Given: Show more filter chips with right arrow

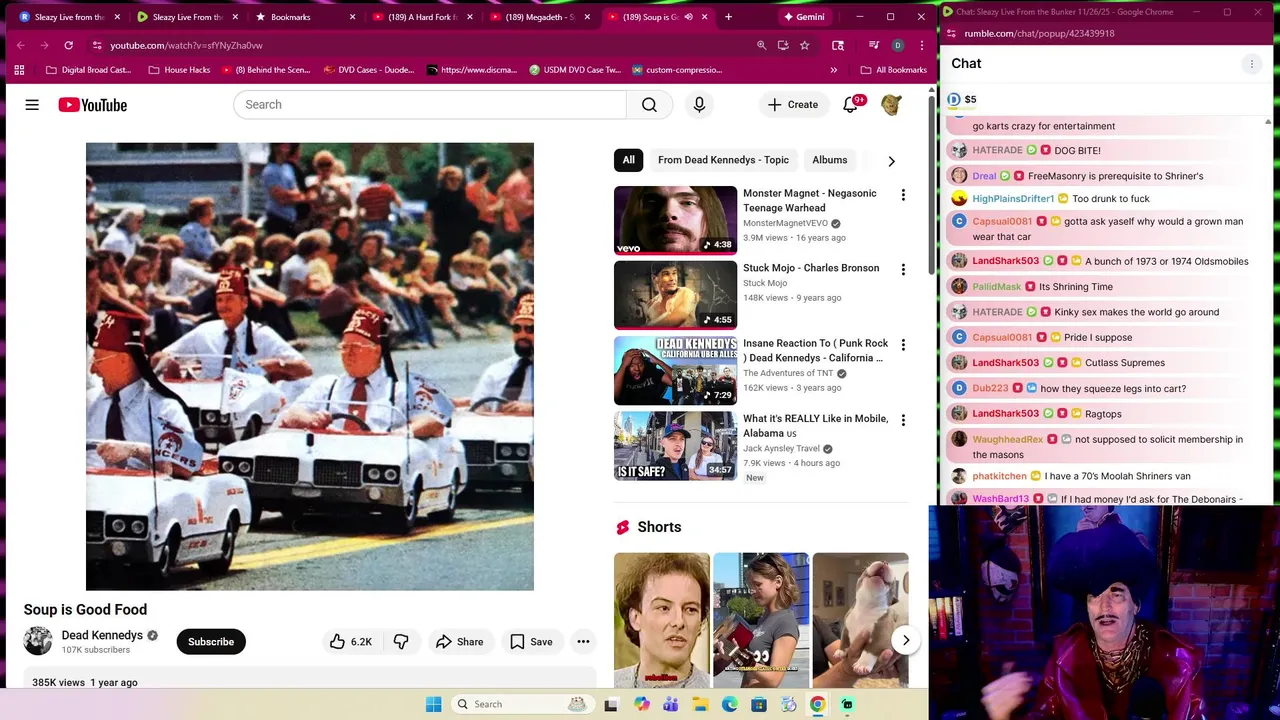Looking at the screenshot, I should (891, 161).
